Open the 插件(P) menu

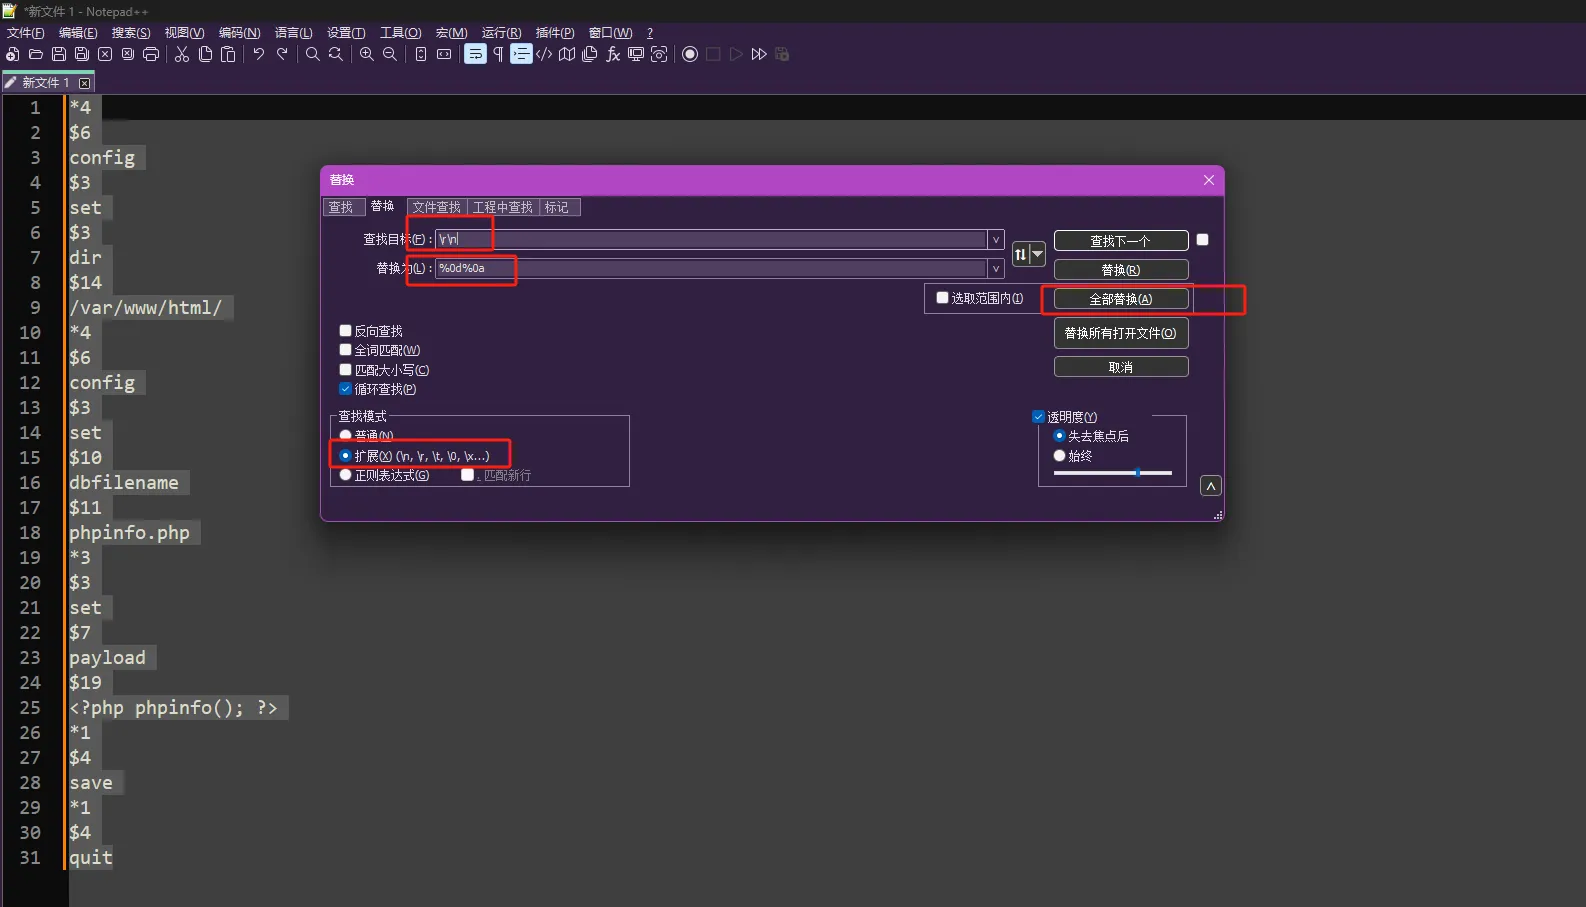555,33
